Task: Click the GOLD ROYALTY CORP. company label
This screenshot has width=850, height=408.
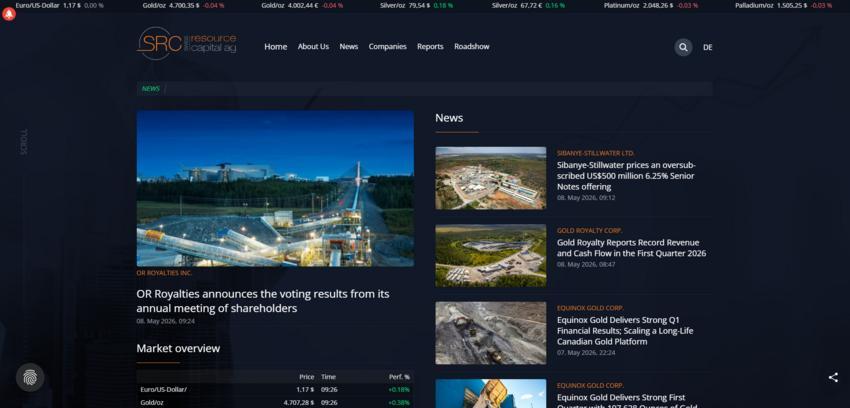Action: point(589,231)
